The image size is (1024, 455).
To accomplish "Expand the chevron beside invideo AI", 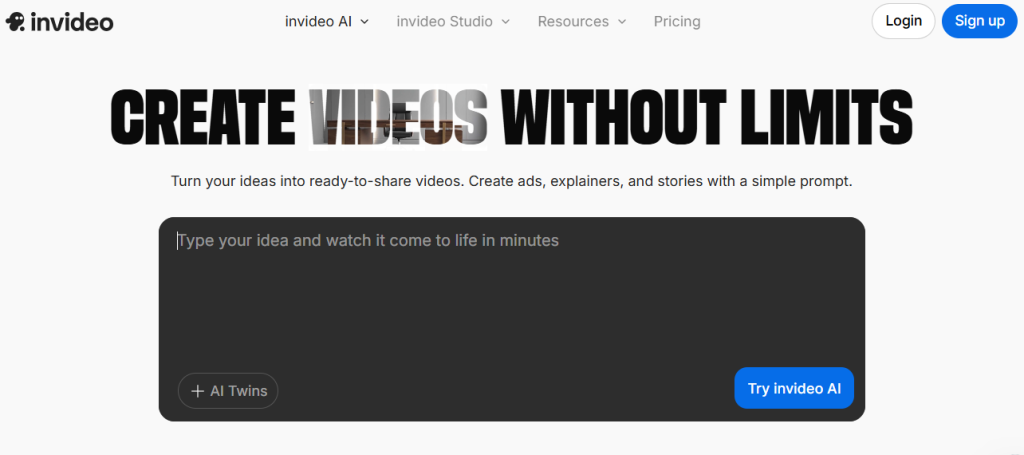I will click(364, 21).
